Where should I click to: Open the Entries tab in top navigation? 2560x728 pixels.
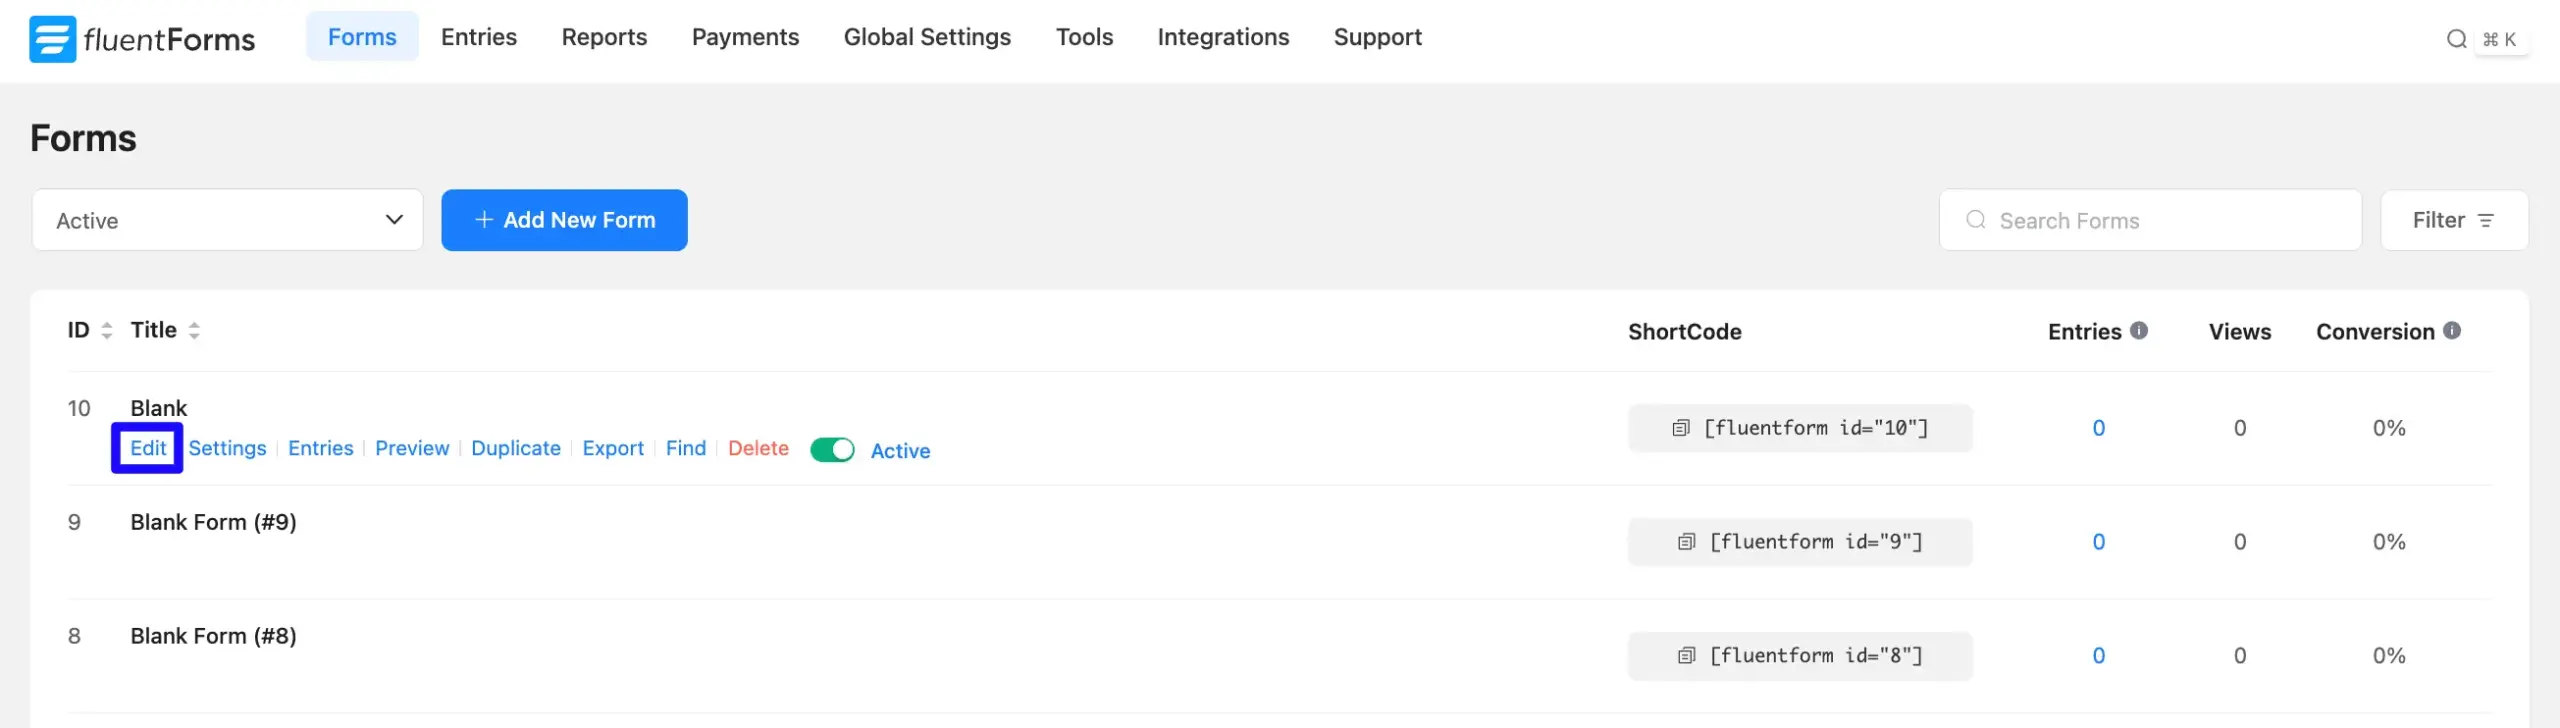pos(479,37)
